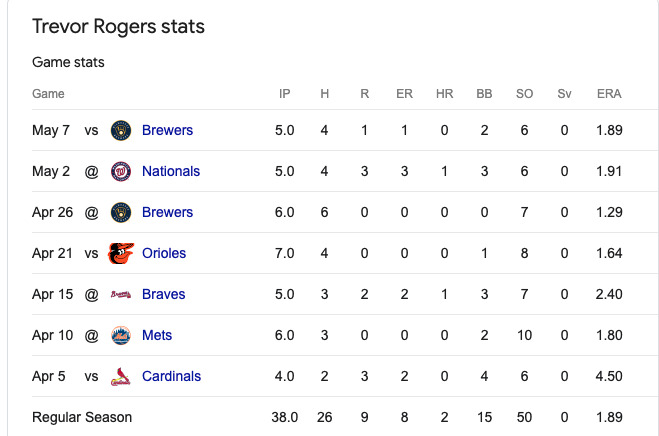Click the ERA column header
Screen dimensions: 659x436
(x=609, y=93)
